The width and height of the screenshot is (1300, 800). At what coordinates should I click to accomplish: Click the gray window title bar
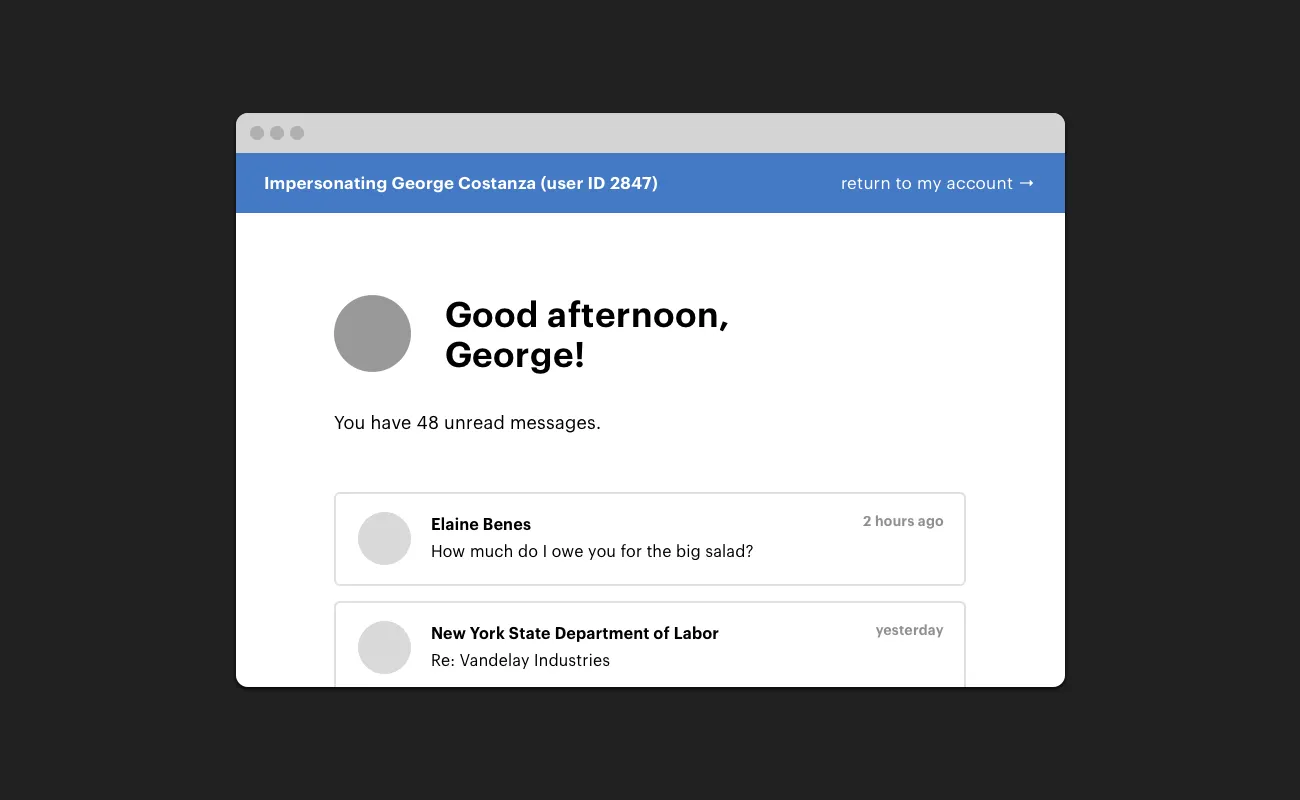click(x=650, y=133)
